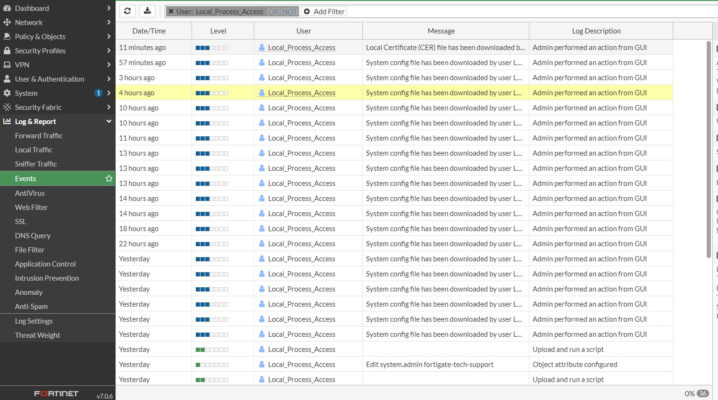
Task: Expand the Dashboard menu chevron
Action: click(x=109, y=8)
